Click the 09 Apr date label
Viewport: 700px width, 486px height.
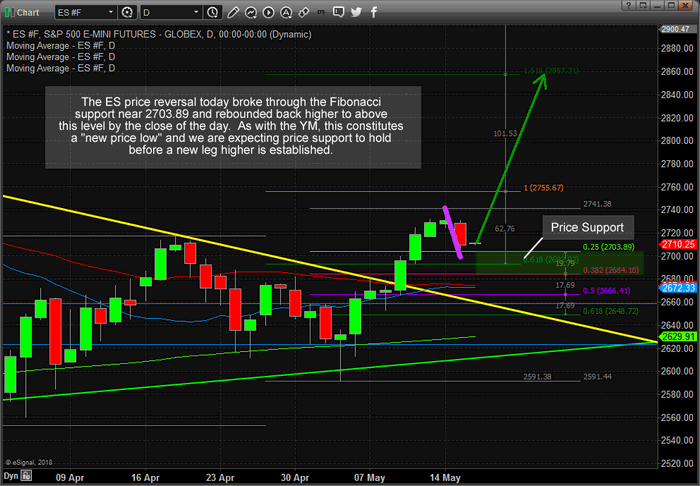click(70, 478)
